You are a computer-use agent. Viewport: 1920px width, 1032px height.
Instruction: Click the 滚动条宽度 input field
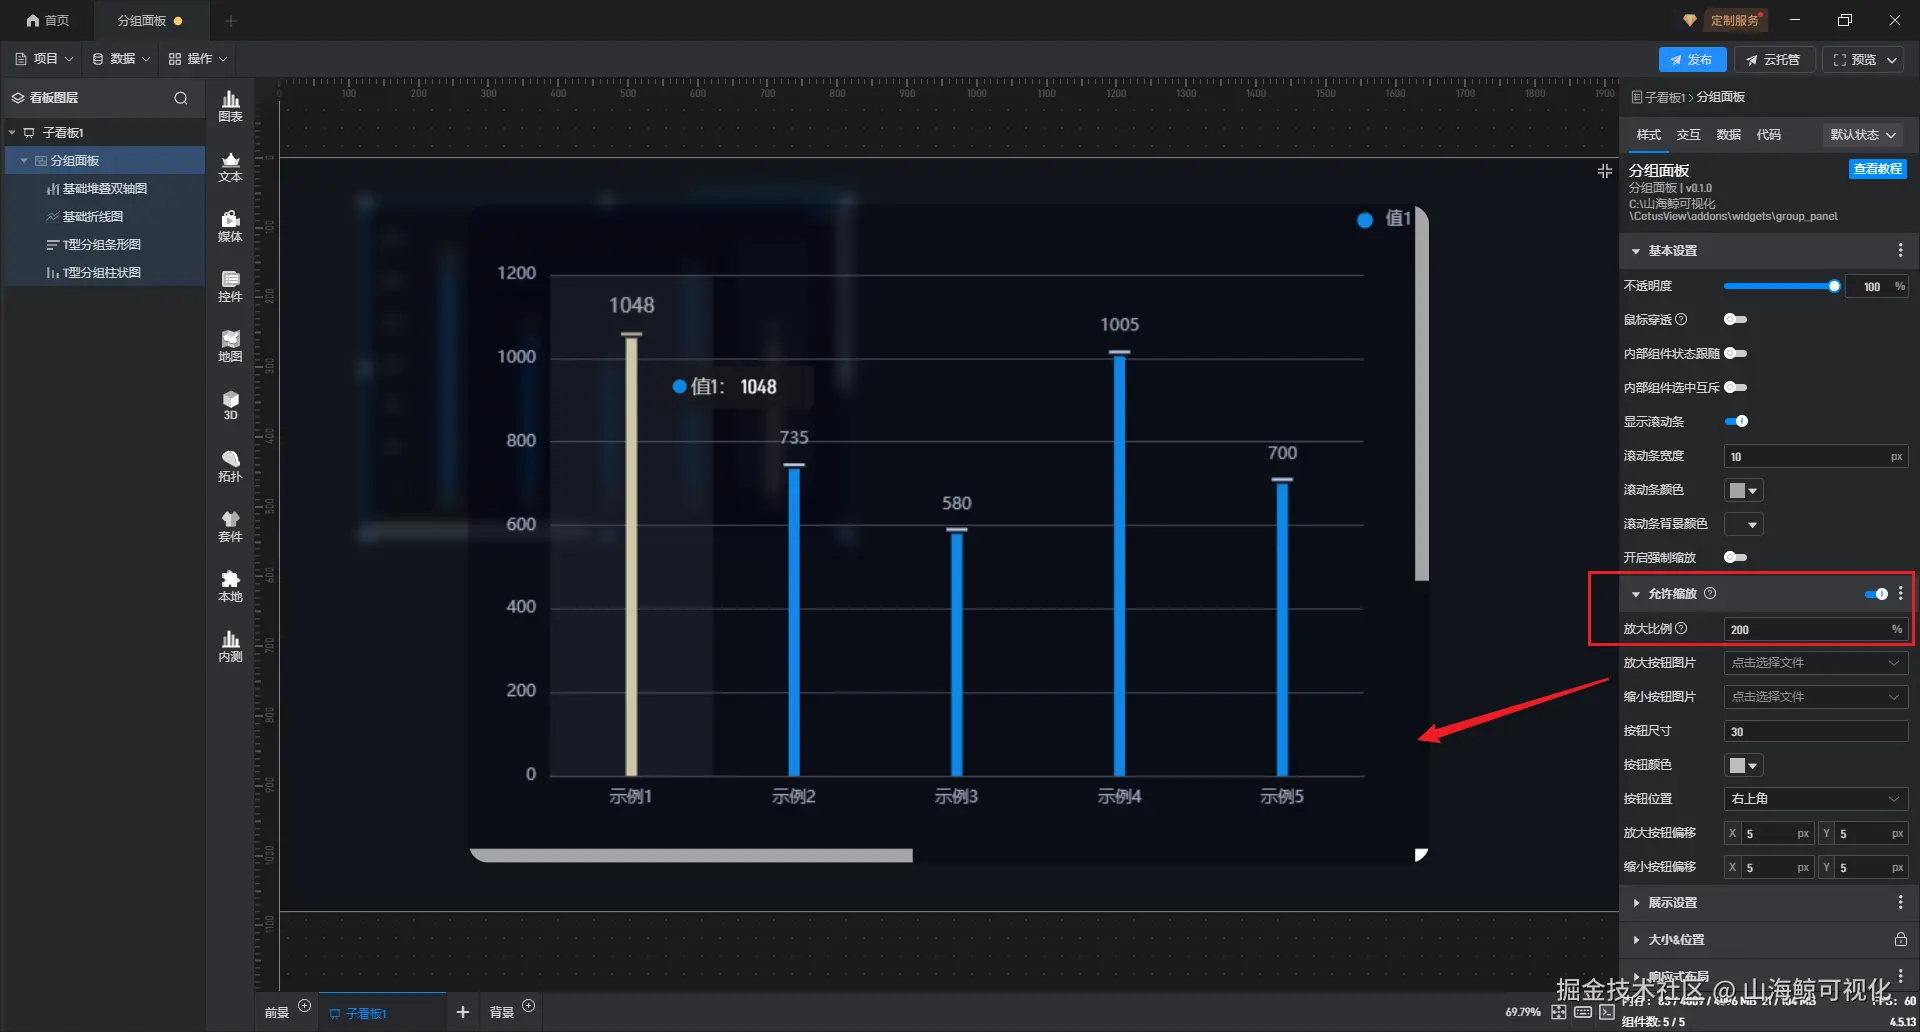pos(1816,456)
